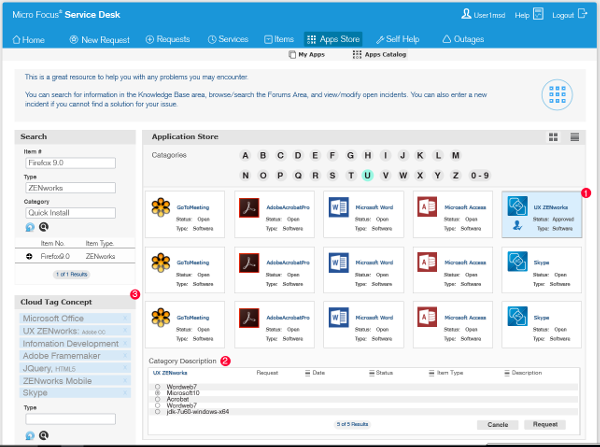600x447 pixels.
Task: Switch Application Store to list view
Action: tap(574, 137)
